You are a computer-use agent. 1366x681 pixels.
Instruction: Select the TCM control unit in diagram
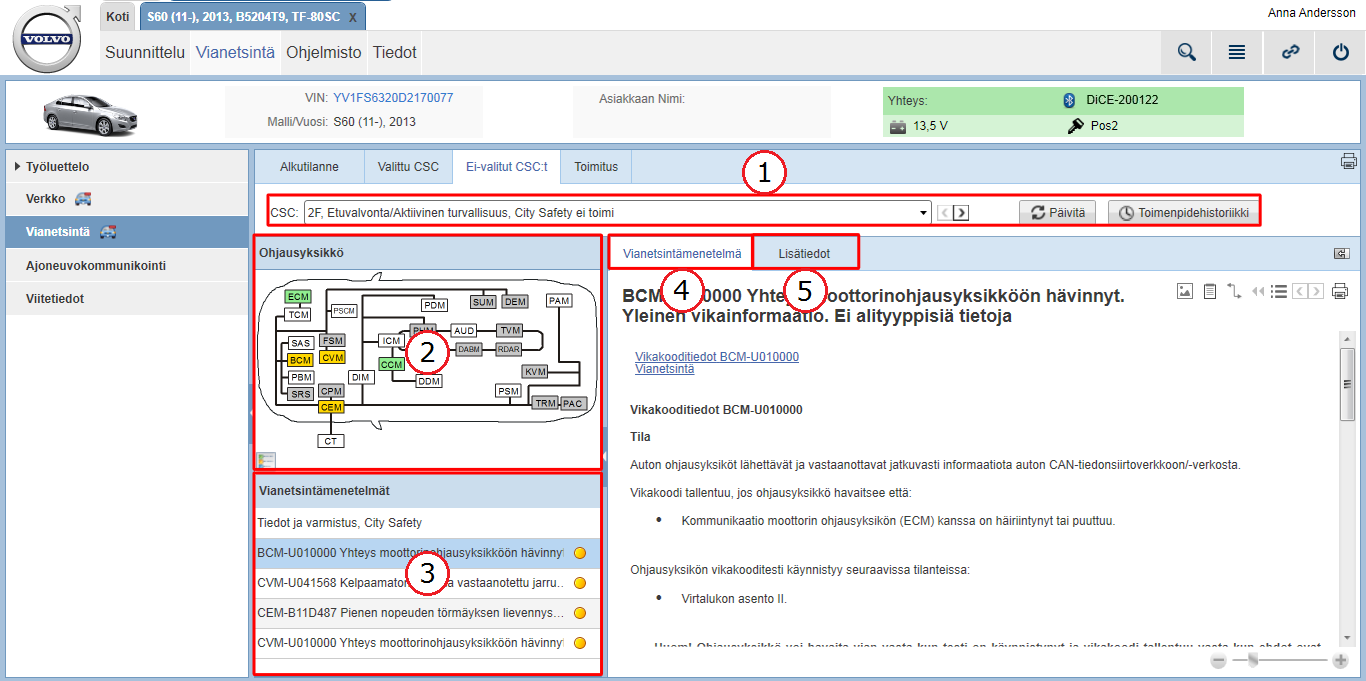pos(298,314)
